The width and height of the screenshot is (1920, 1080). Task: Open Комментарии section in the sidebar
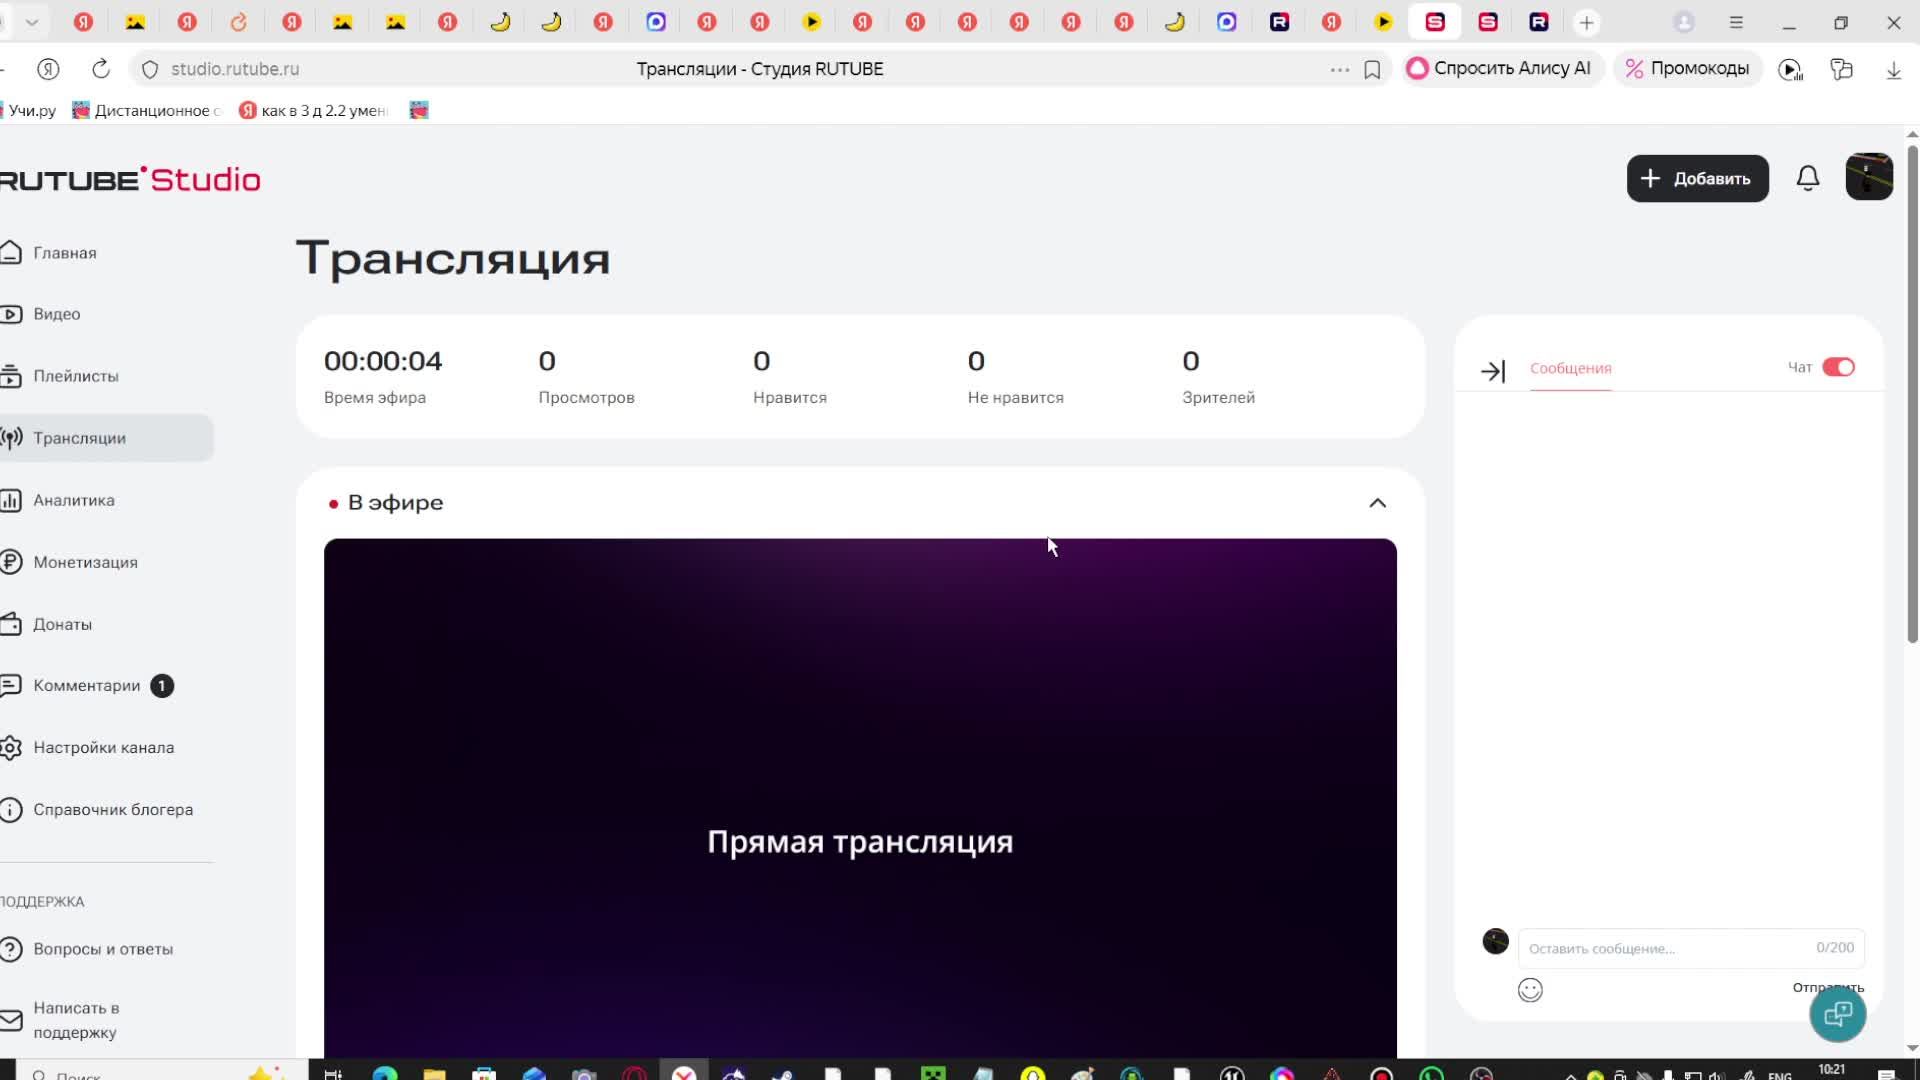pos(86,686)
